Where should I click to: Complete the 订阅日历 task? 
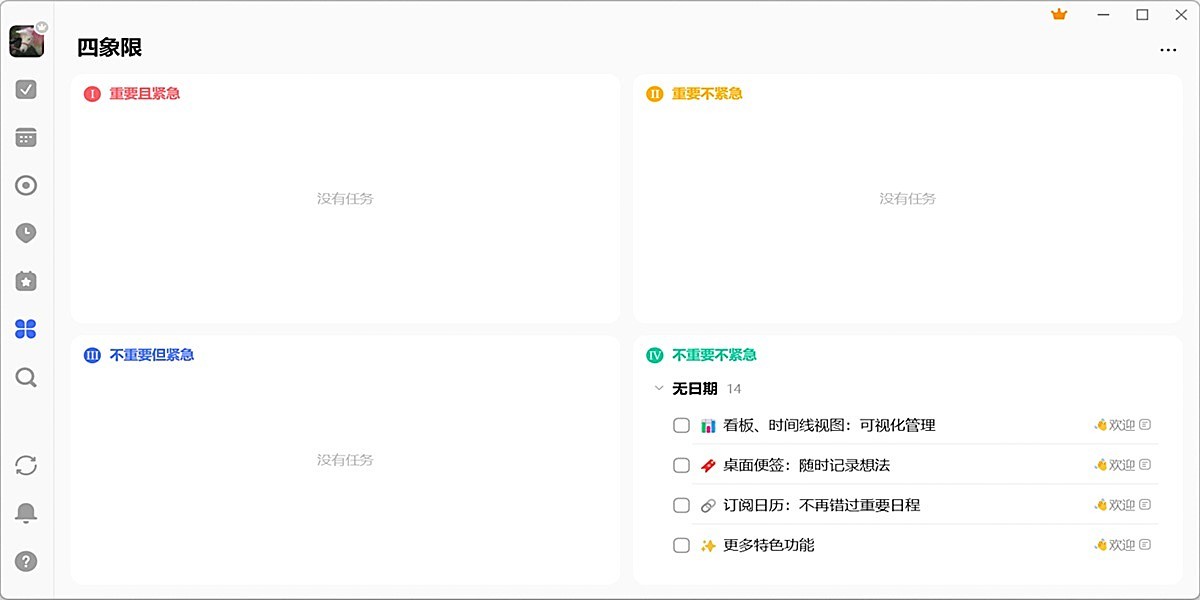(x=681, y=505)
